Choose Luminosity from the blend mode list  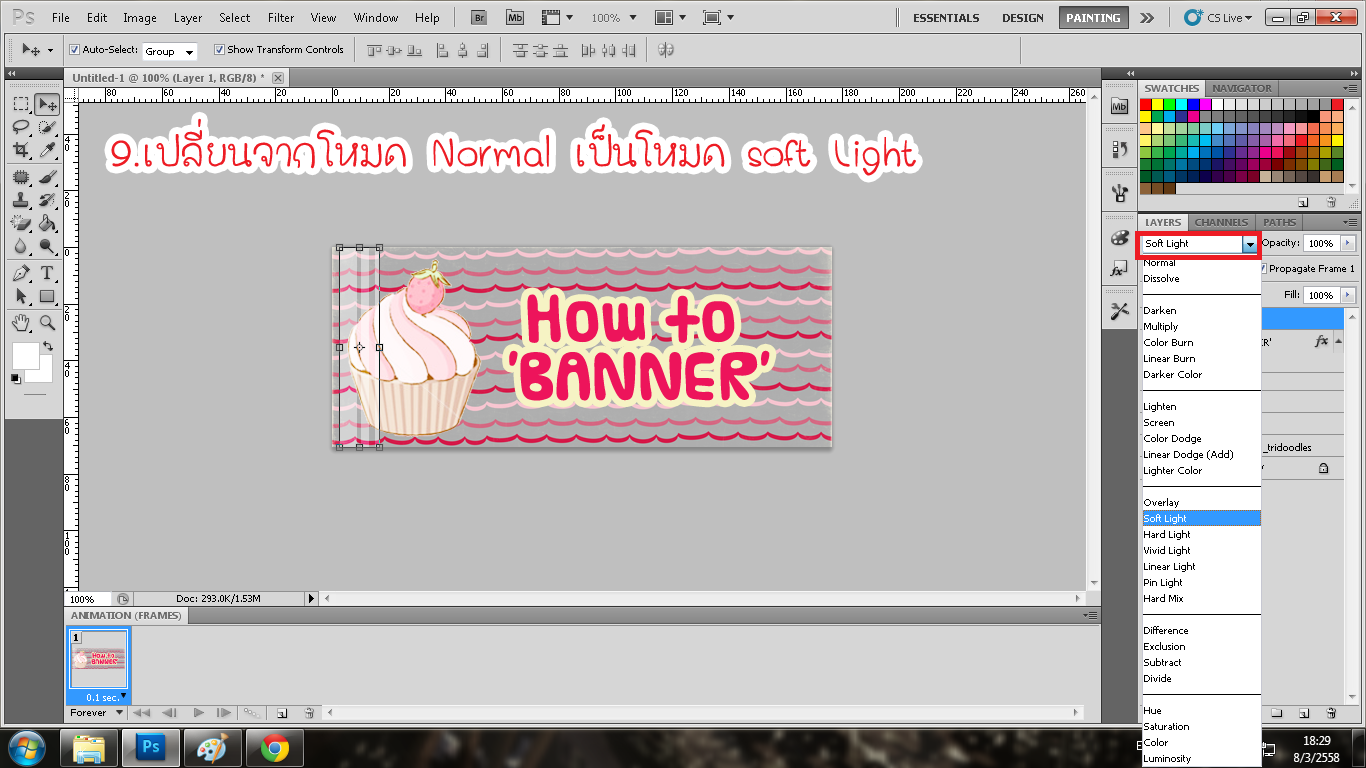pyautogui.click(x=1201, y=759)
